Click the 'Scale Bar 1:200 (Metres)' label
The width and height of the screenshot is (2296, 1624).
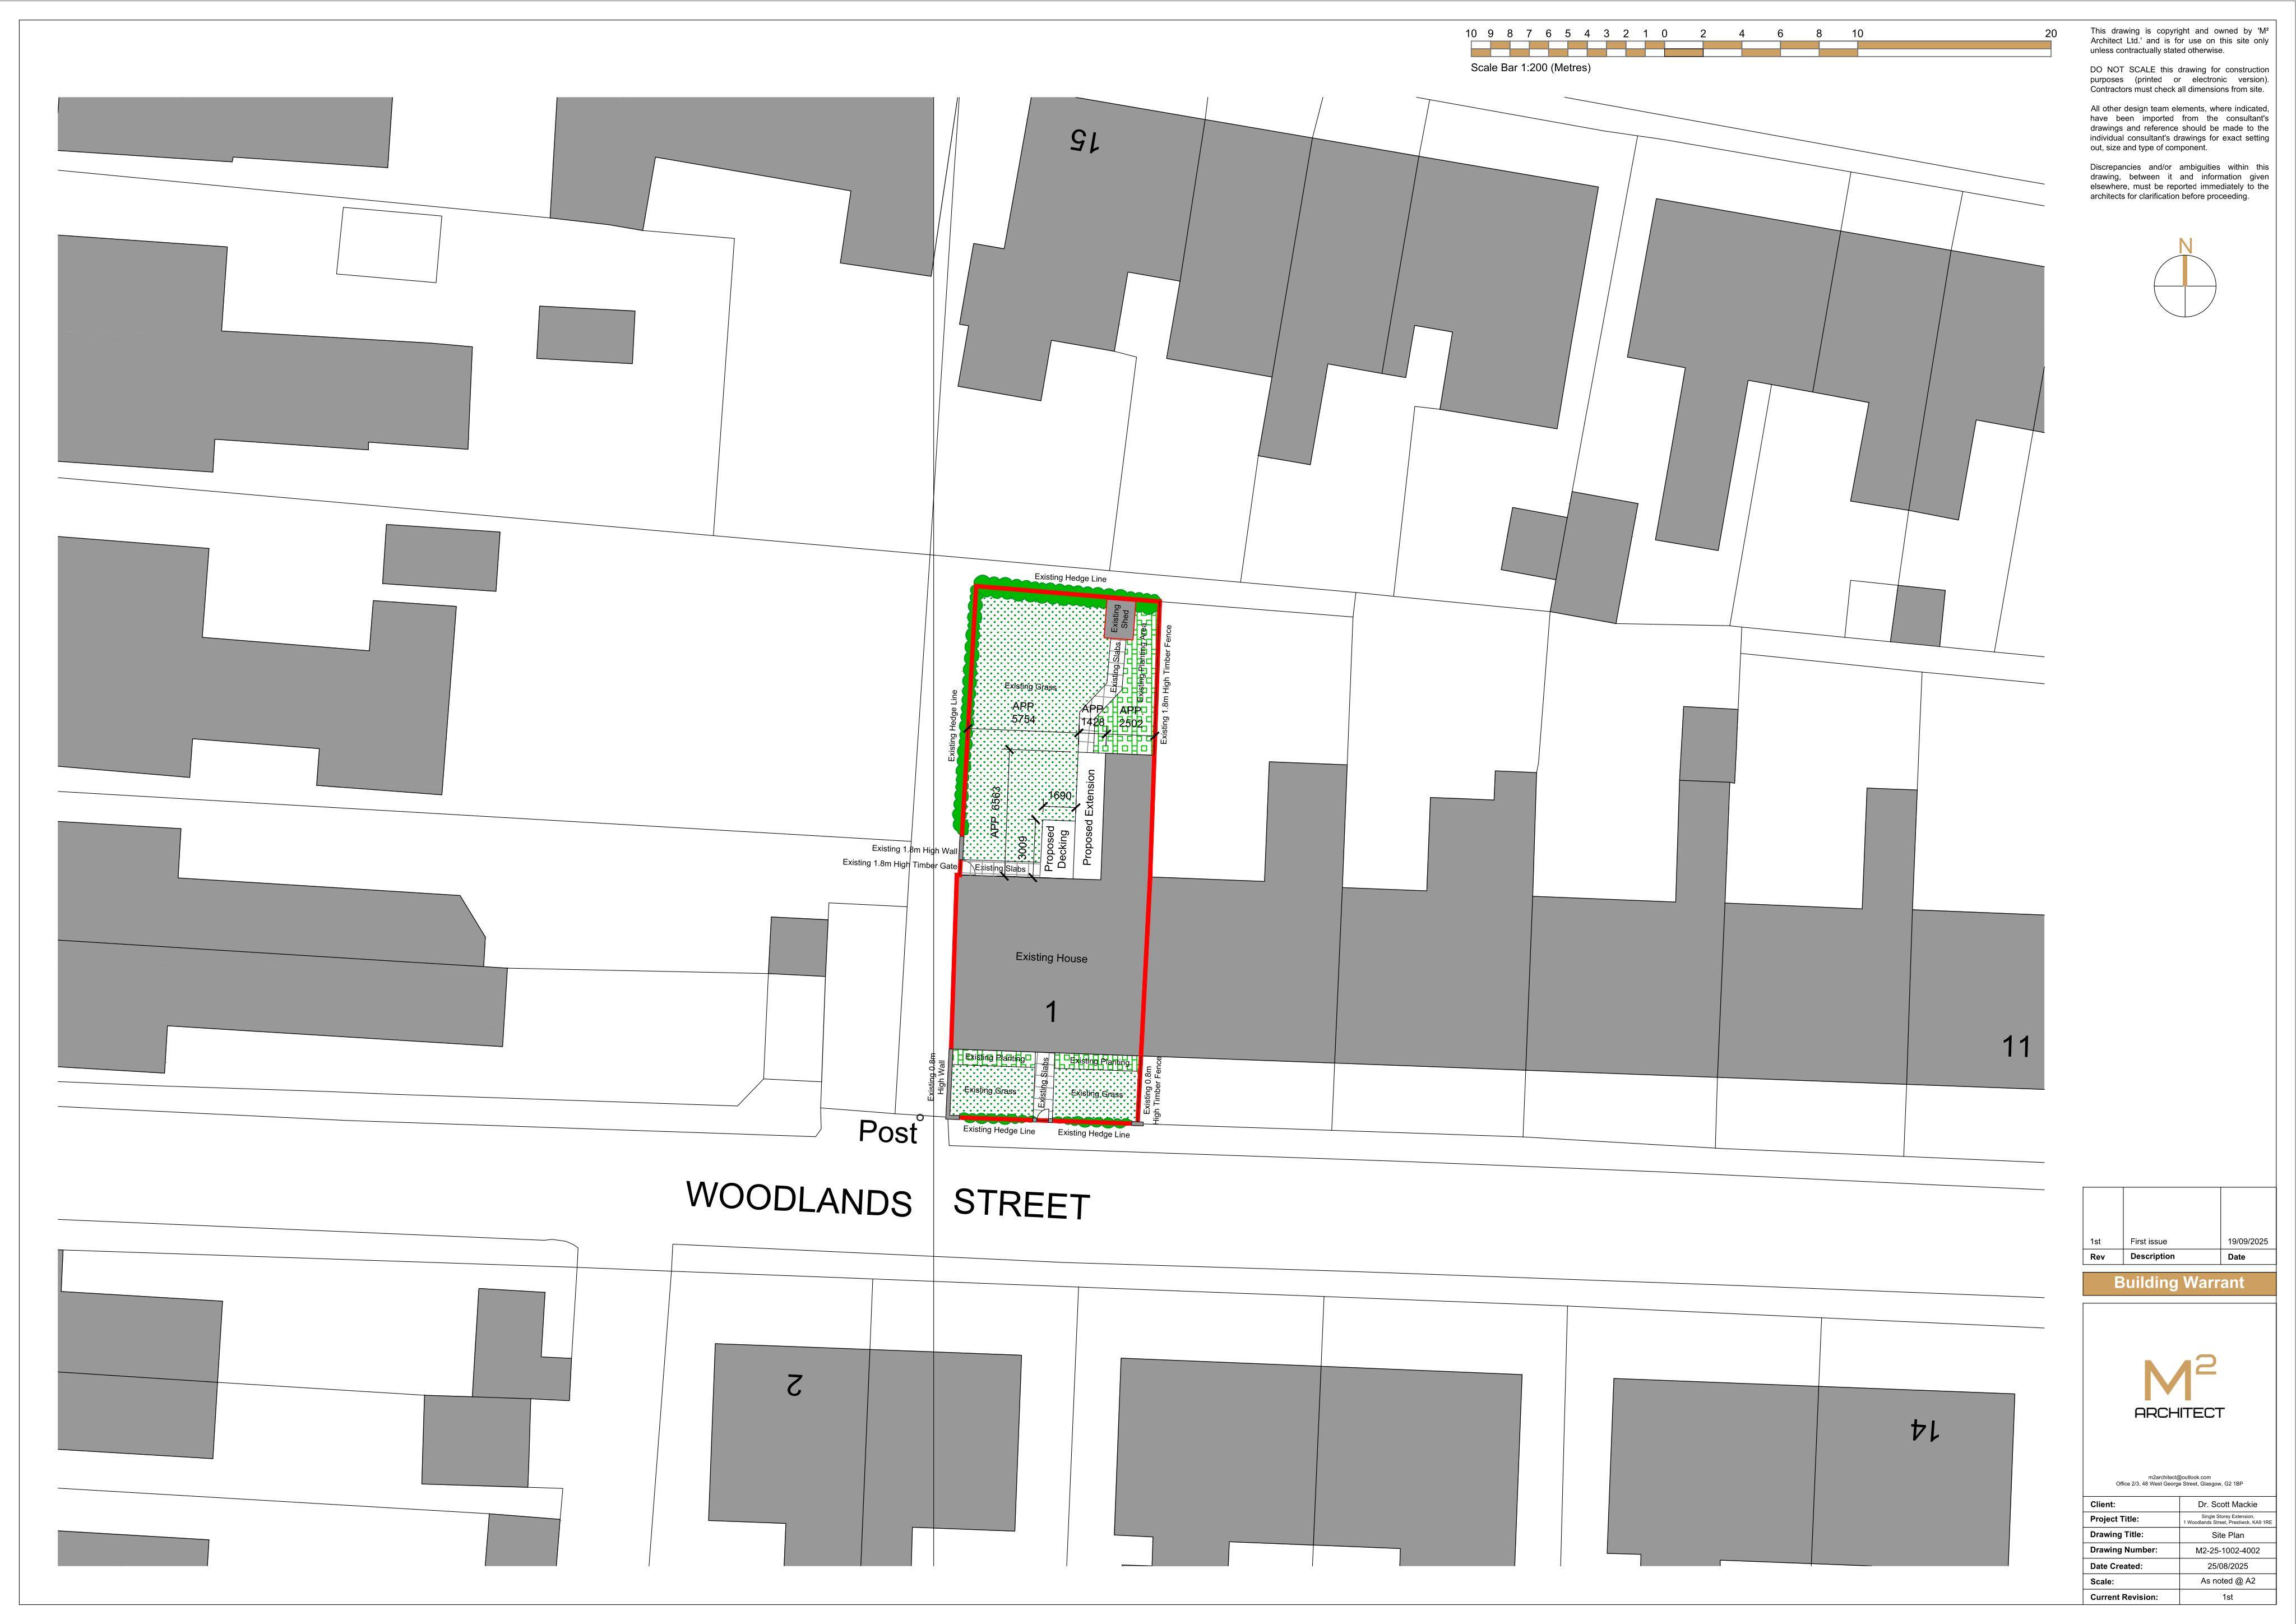(x=1530, y=68)
